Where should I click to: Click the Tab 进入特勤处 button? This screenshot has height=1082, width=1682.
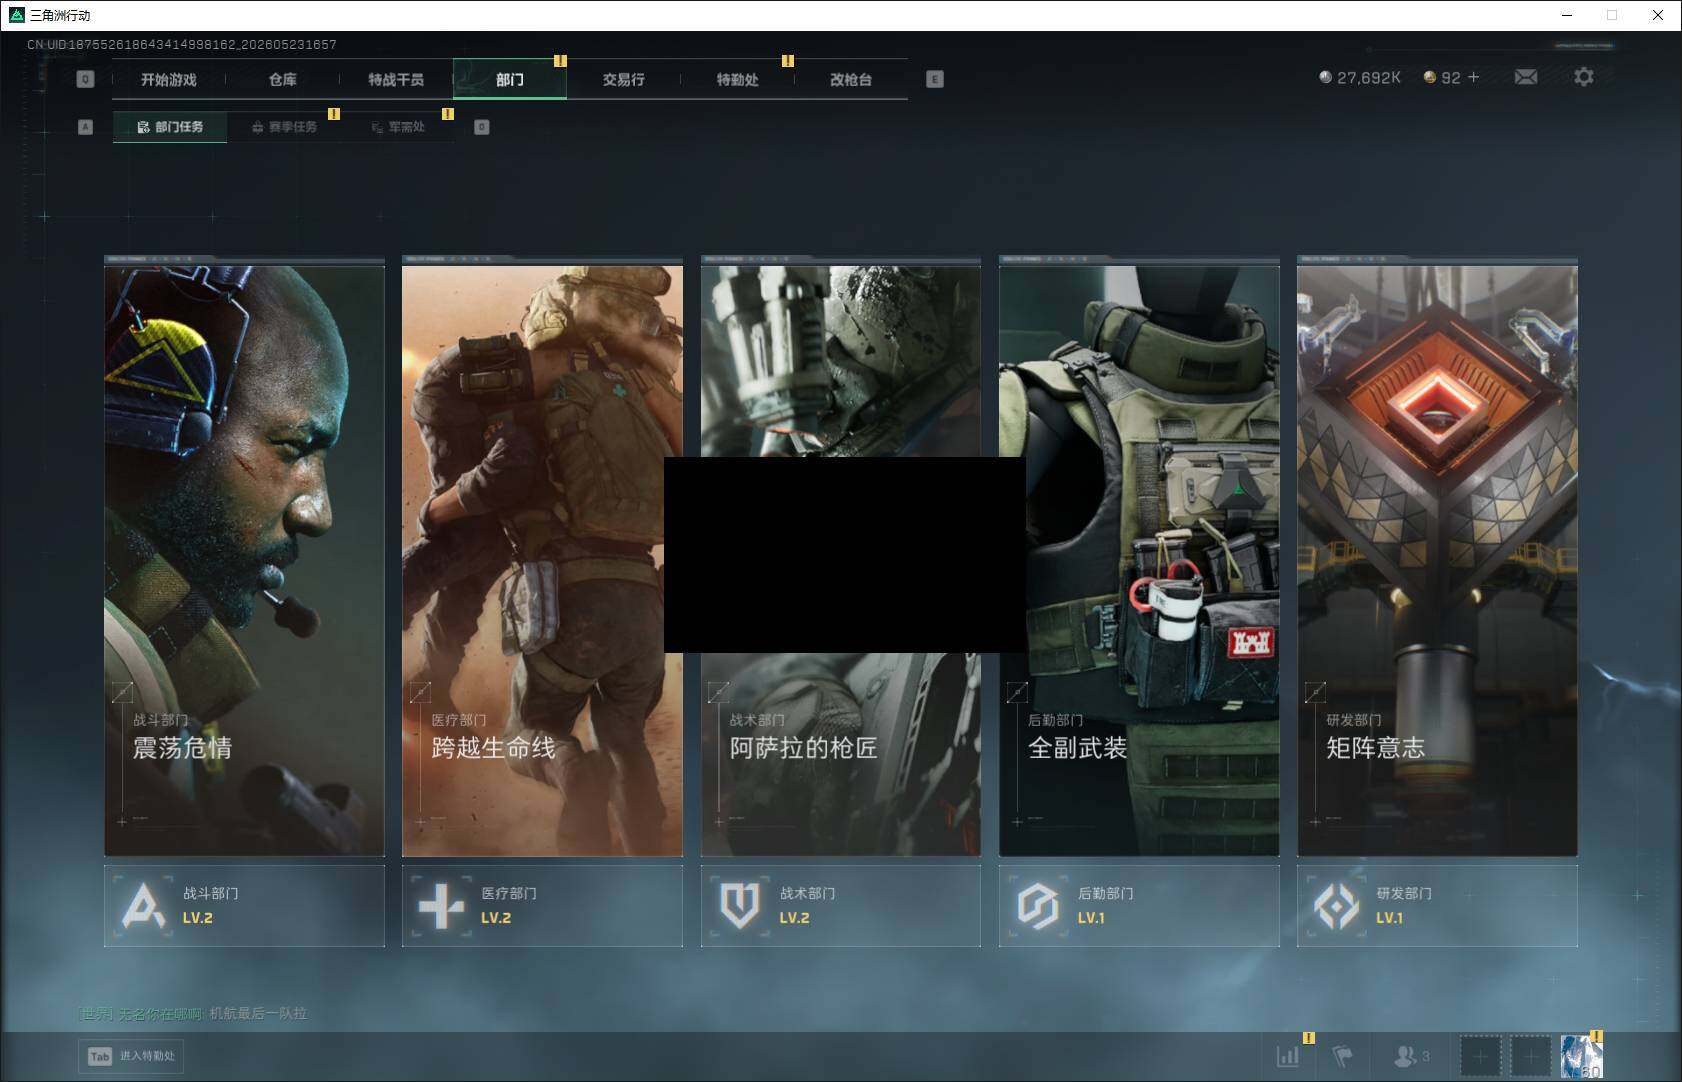[x=132, y=1056]
